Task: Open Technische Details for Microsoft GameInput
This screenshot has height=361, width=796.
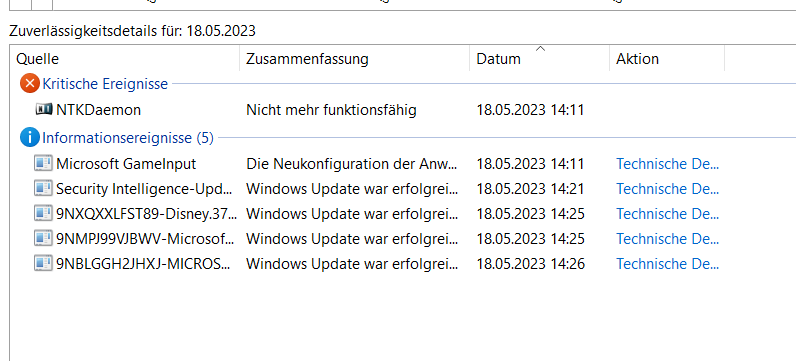Action: pos(668,164)
